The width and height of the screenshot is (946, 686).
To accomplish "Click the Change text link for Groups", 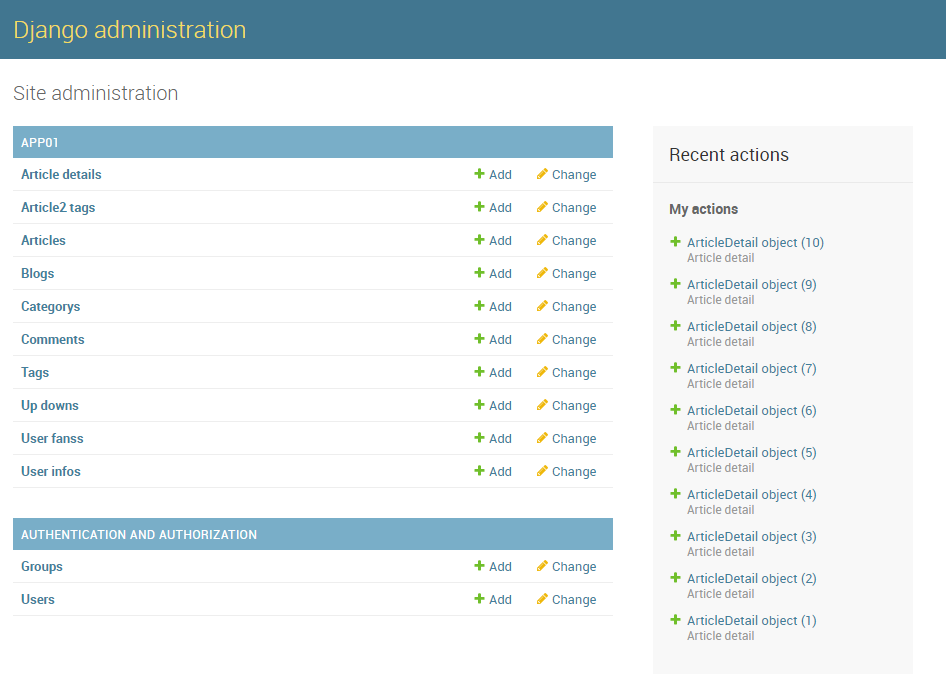I will point(574,567).
